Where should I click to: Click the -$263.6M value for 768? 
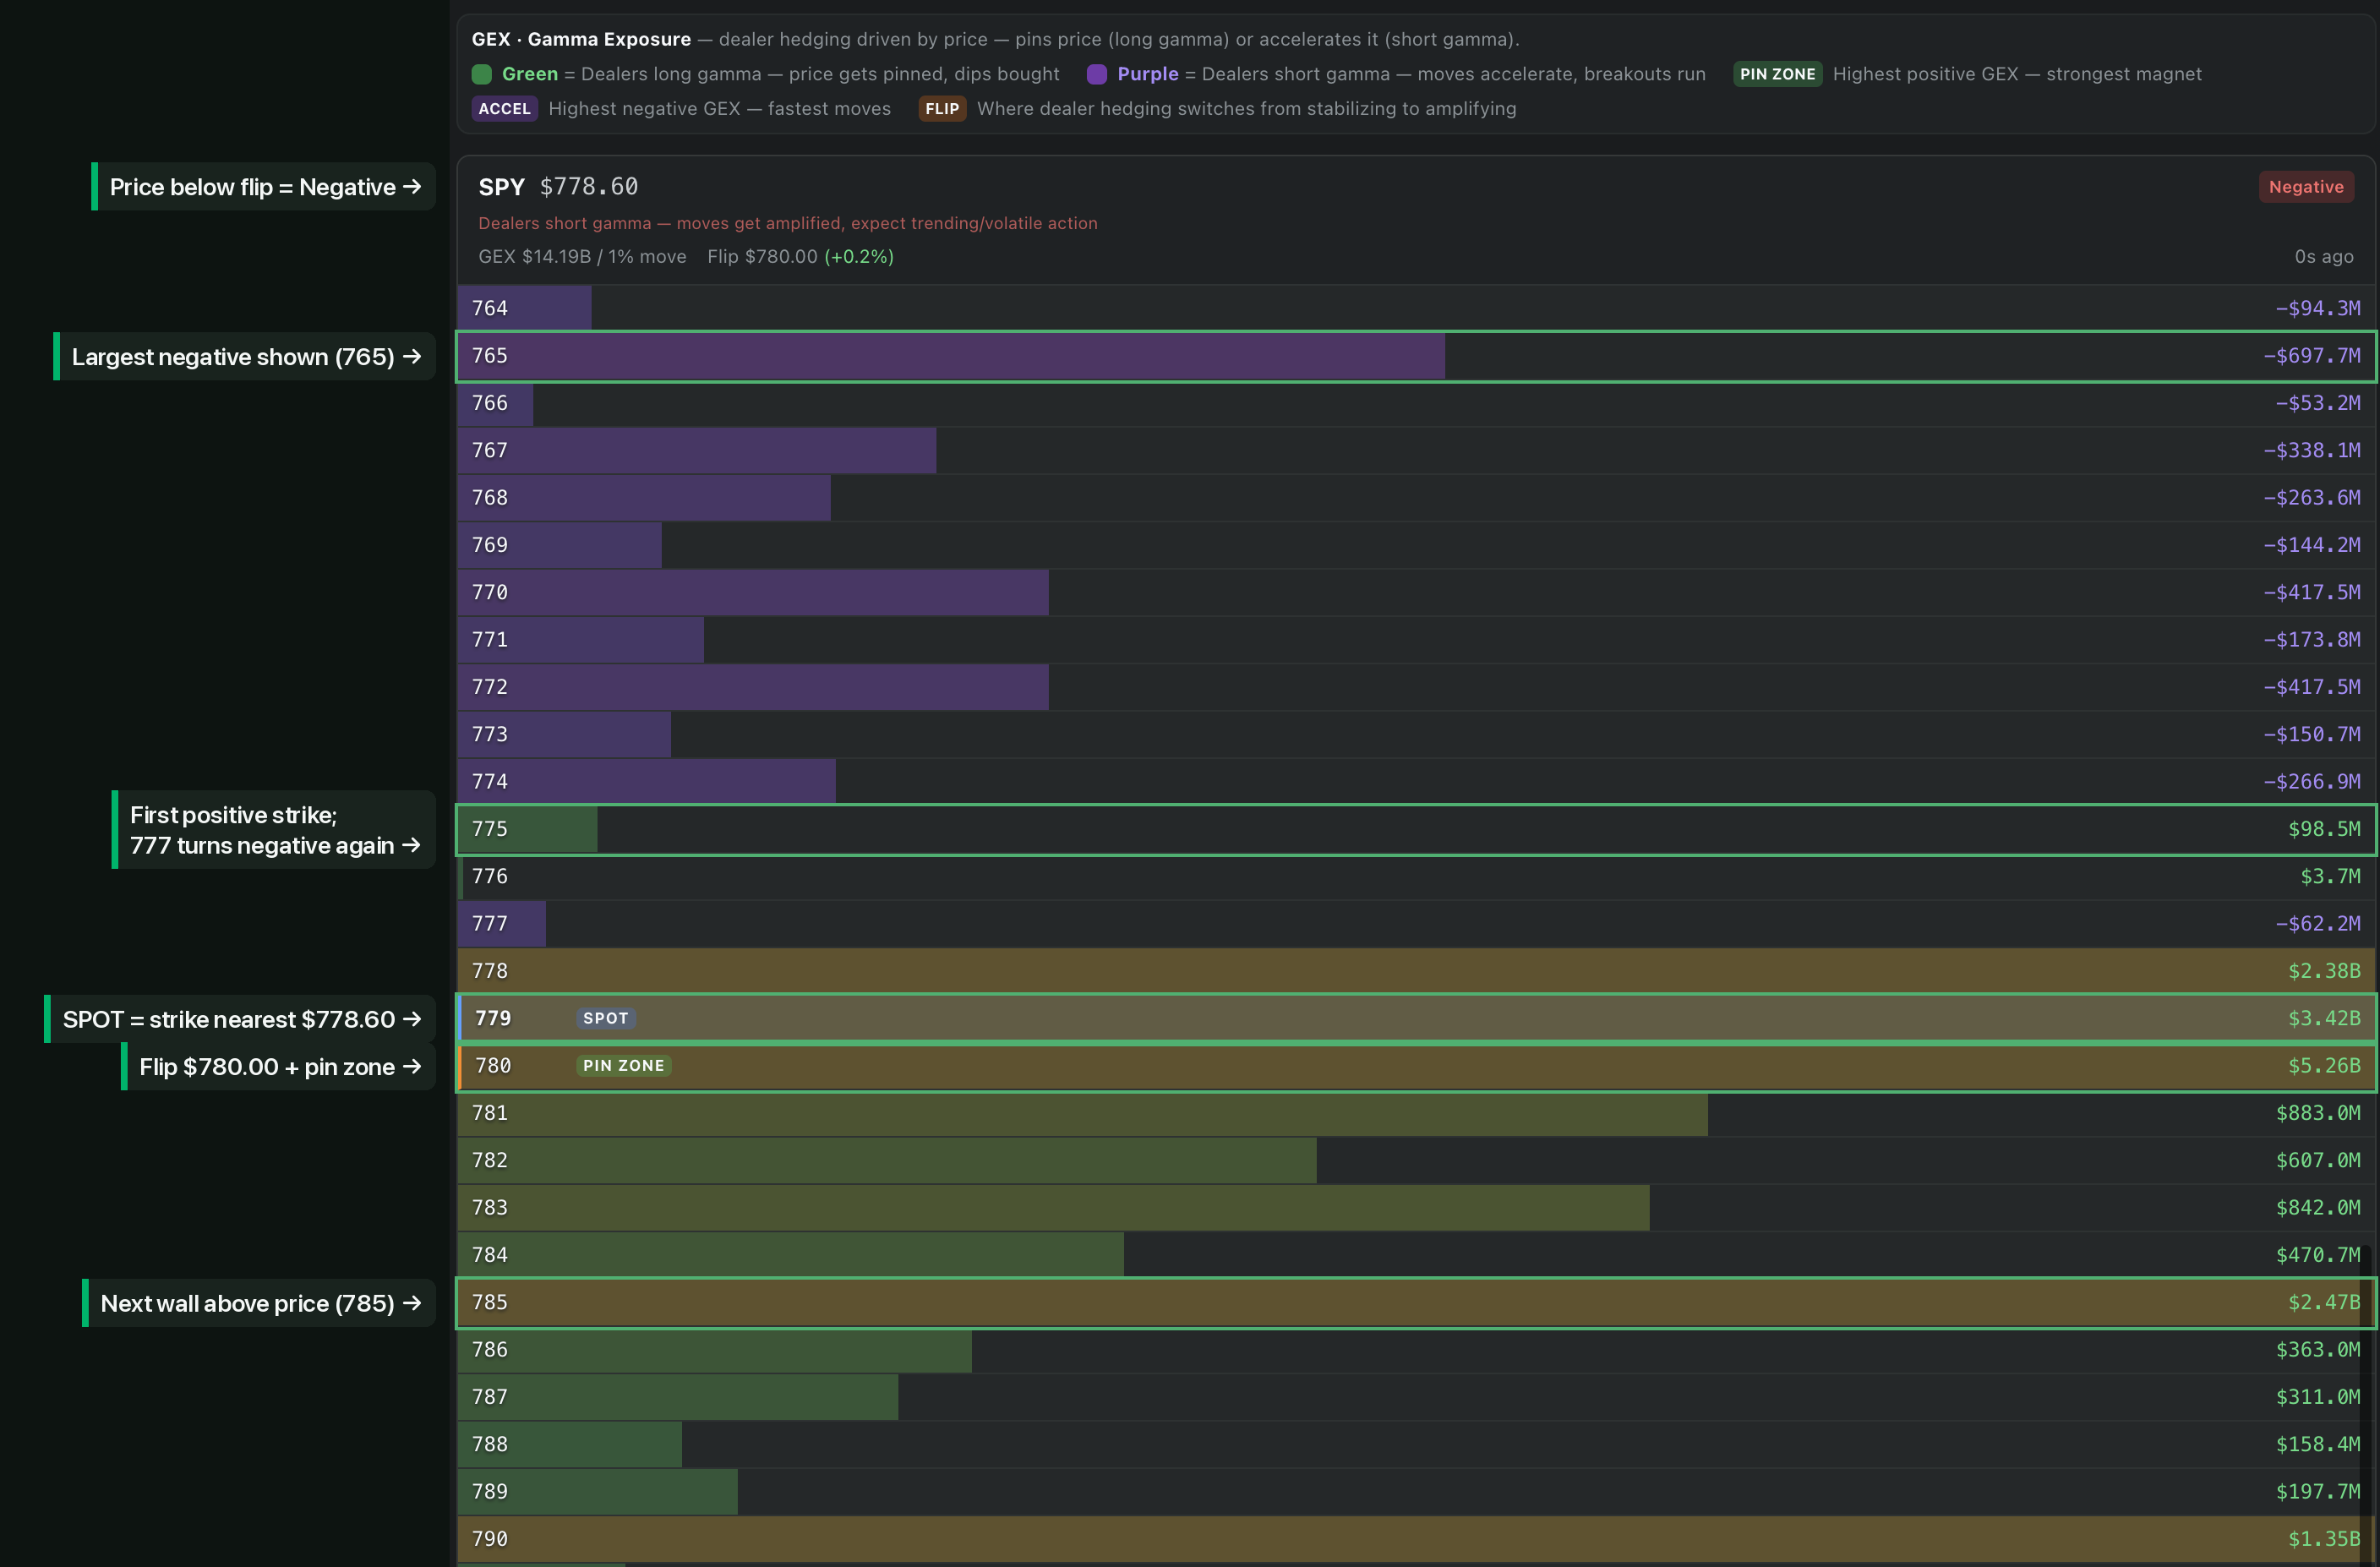pyautogui.click(x=2311, y=498)
